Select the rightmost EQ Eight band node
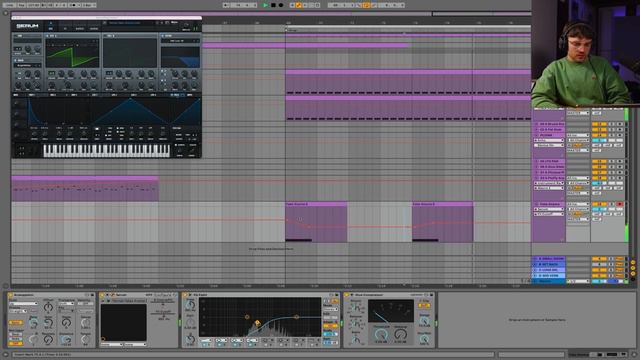The height and width of the screenshot is (360, 640). point(297,317)
